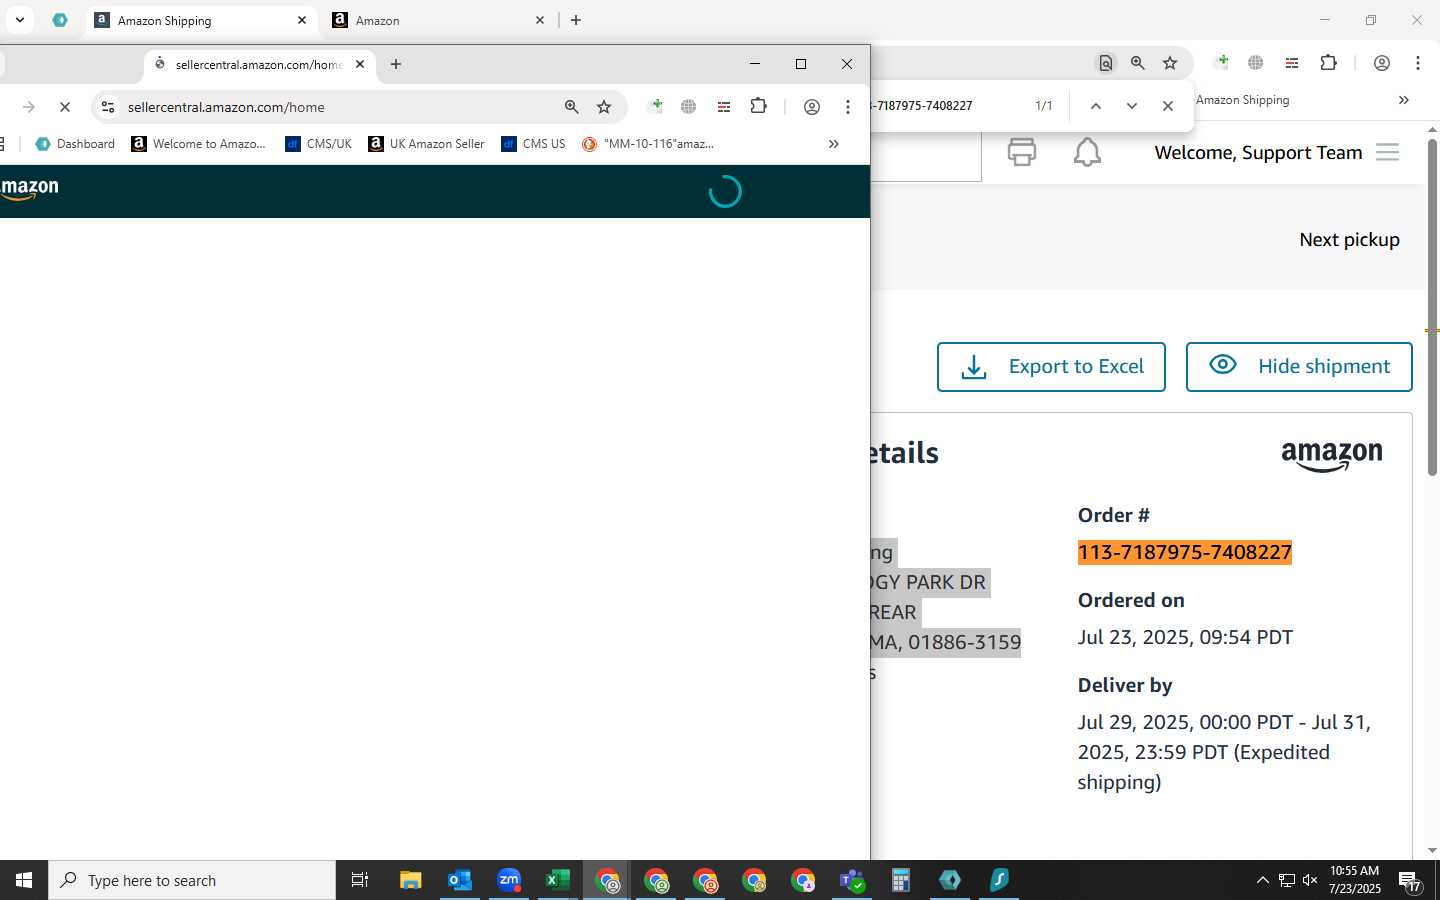This screenshot has width=1440, height=900.
Task: Open a new tab in the back window
Action: click(x=576, y=20)
